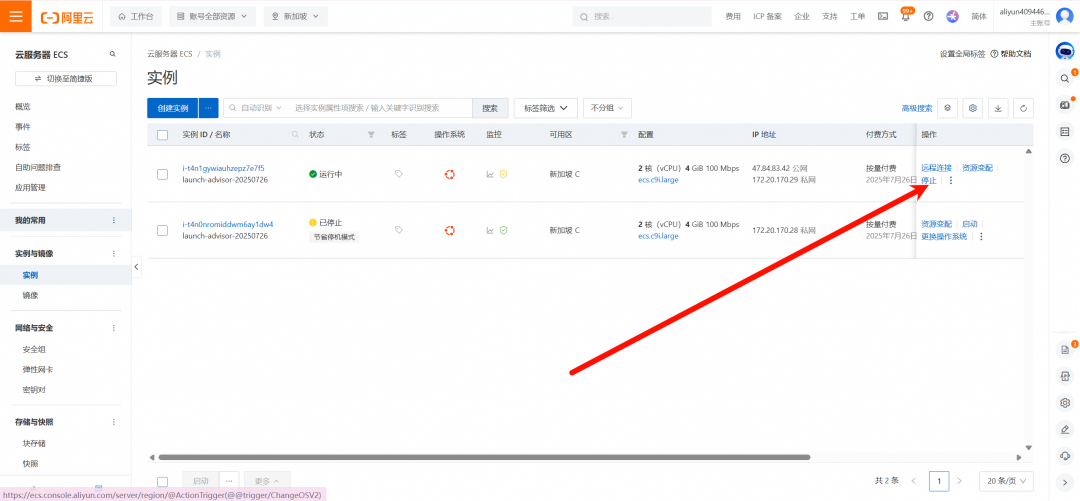Click the 创建实例 button
Viewport: 1080px width, 501px height.
[x=173, y=108]
